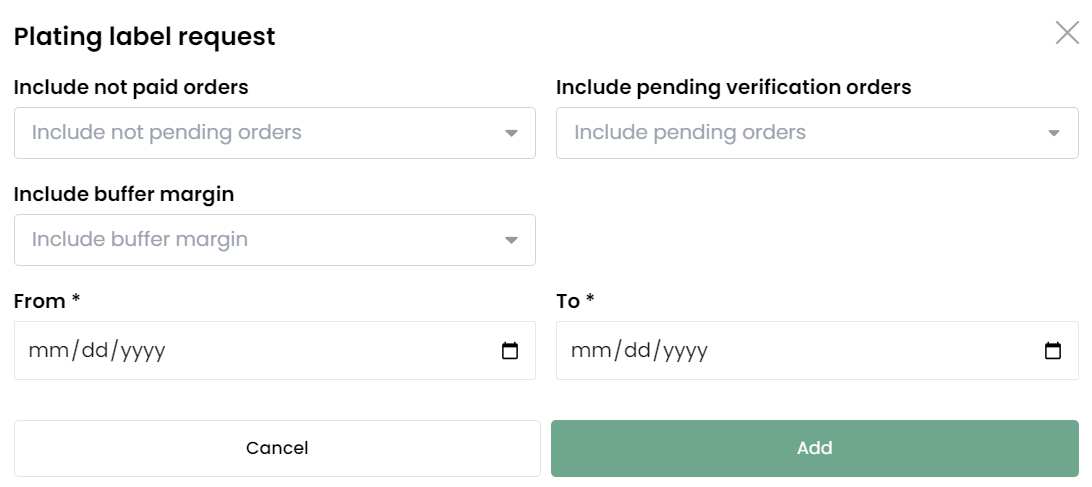Click the Plating label request title
The image size is (1092, 487).
pos(145,36)
